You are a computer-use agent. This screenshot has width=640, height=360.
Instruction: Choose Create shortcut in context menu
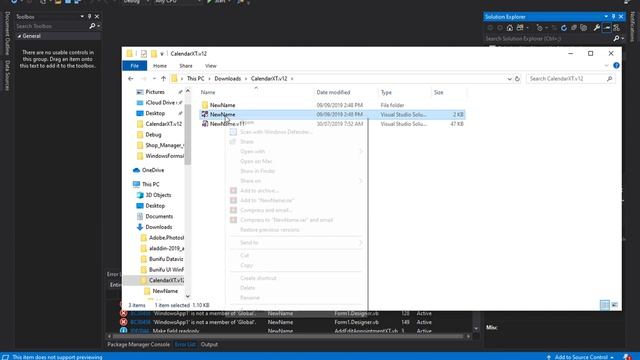(x=258, y=278)
